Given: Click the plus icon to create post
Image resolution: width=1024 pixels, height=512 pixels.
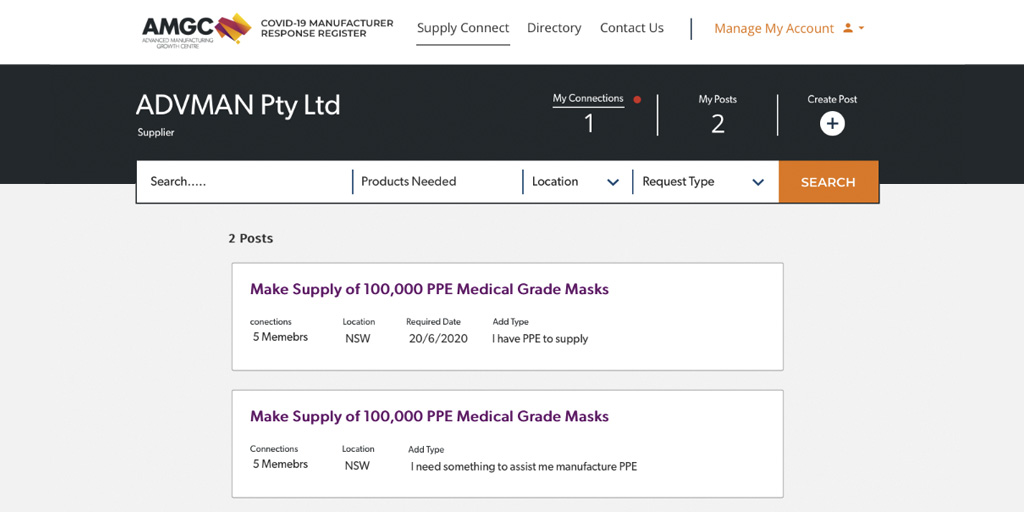Looking at the screenshot, I should [832, 123].
